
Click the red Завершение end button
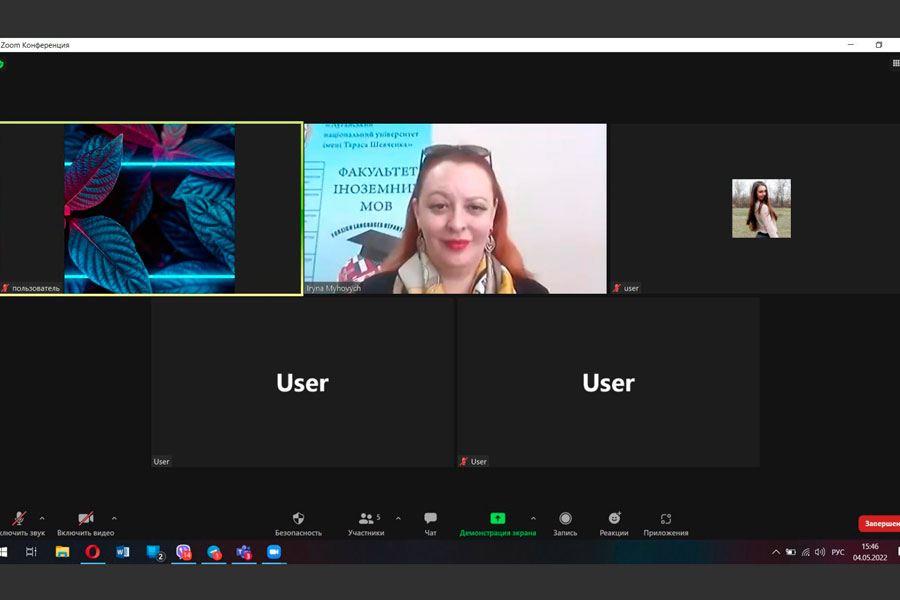(880, 523)
